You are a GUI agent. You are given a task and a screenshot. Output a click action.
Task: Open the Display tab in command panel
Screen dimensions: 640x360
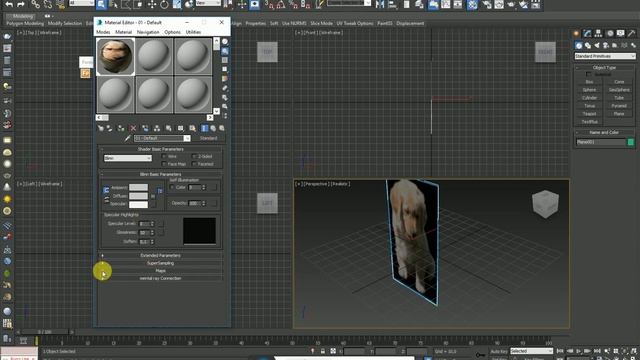point(620,33)
